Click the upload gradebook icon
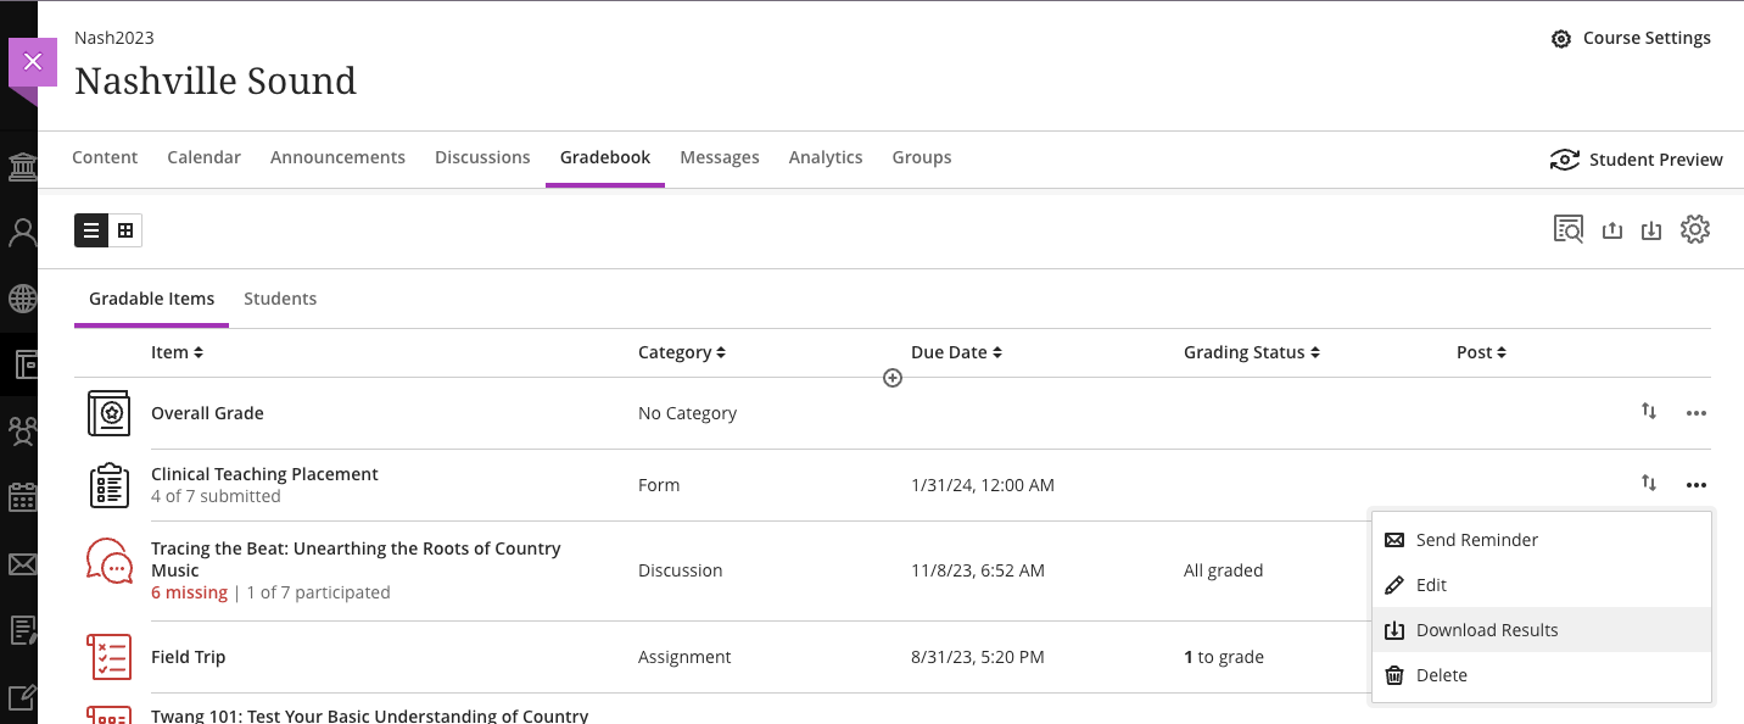The height and width of the screenshot is (724, 1744). [x=1612, y=231]
